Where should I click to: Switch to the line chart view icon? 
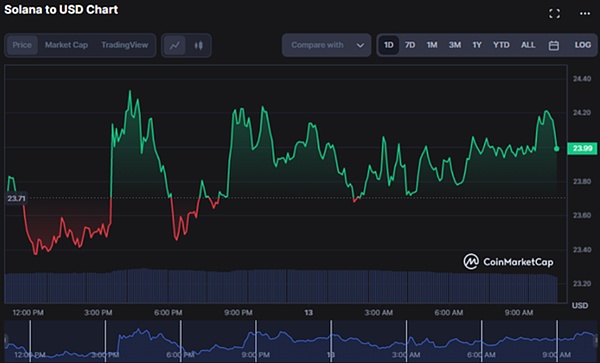[175, 46]
